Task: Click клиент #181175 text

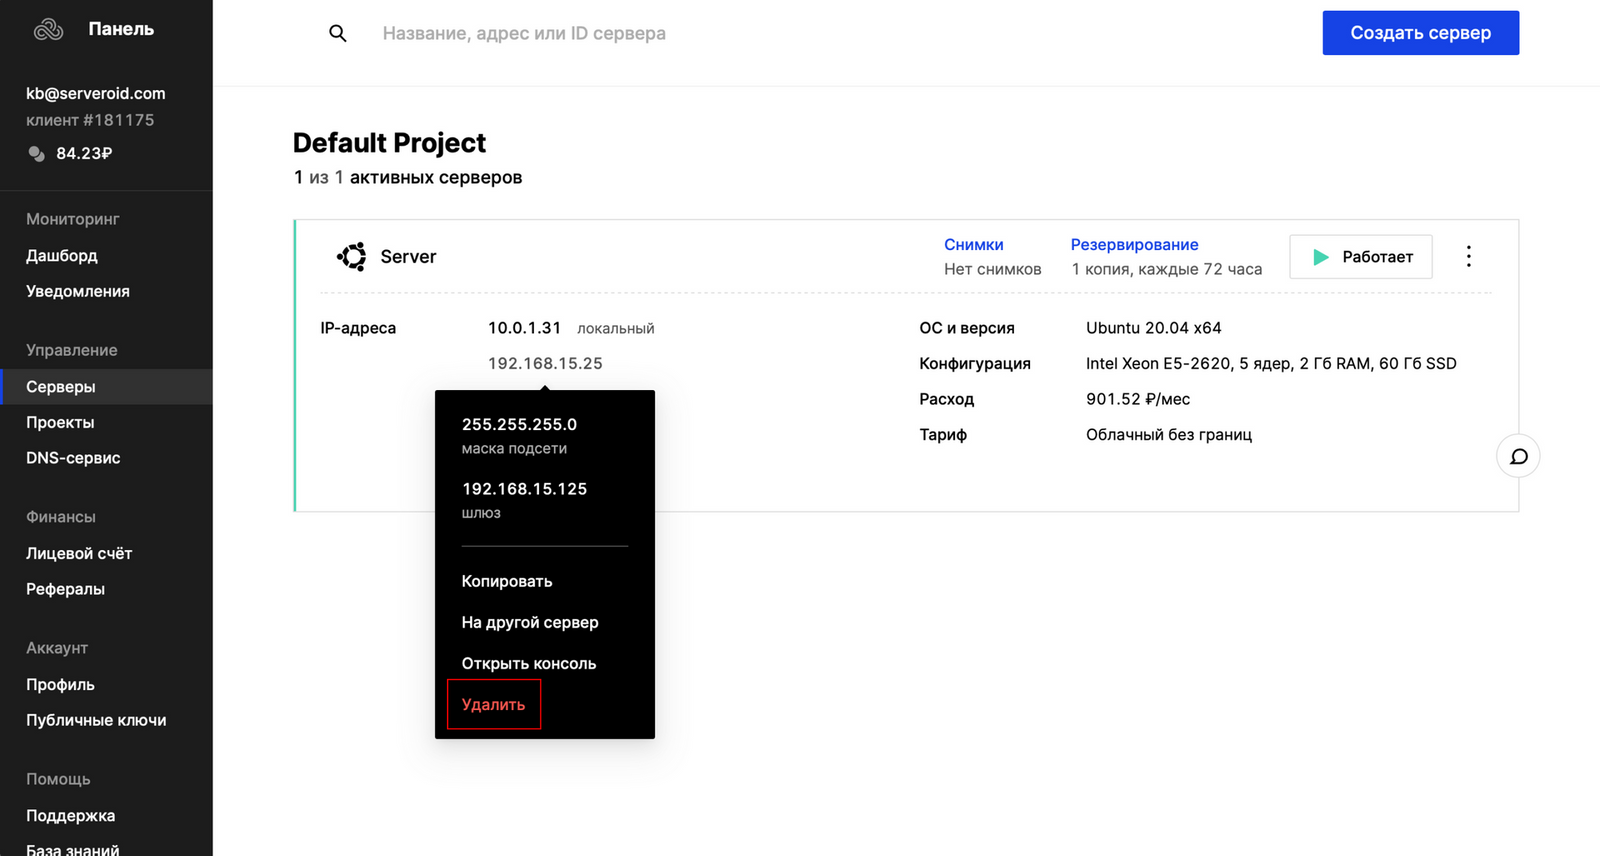Action: [90, 120]
